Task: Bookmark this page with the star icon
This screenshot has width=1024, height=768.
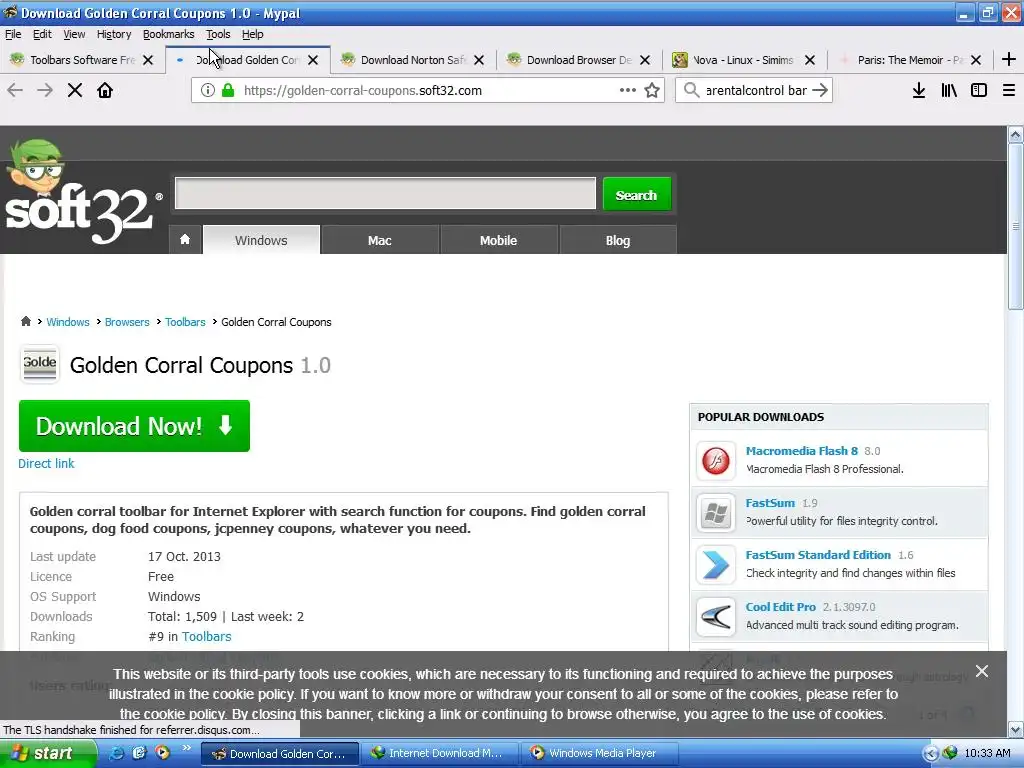Action: click(652, 90)
